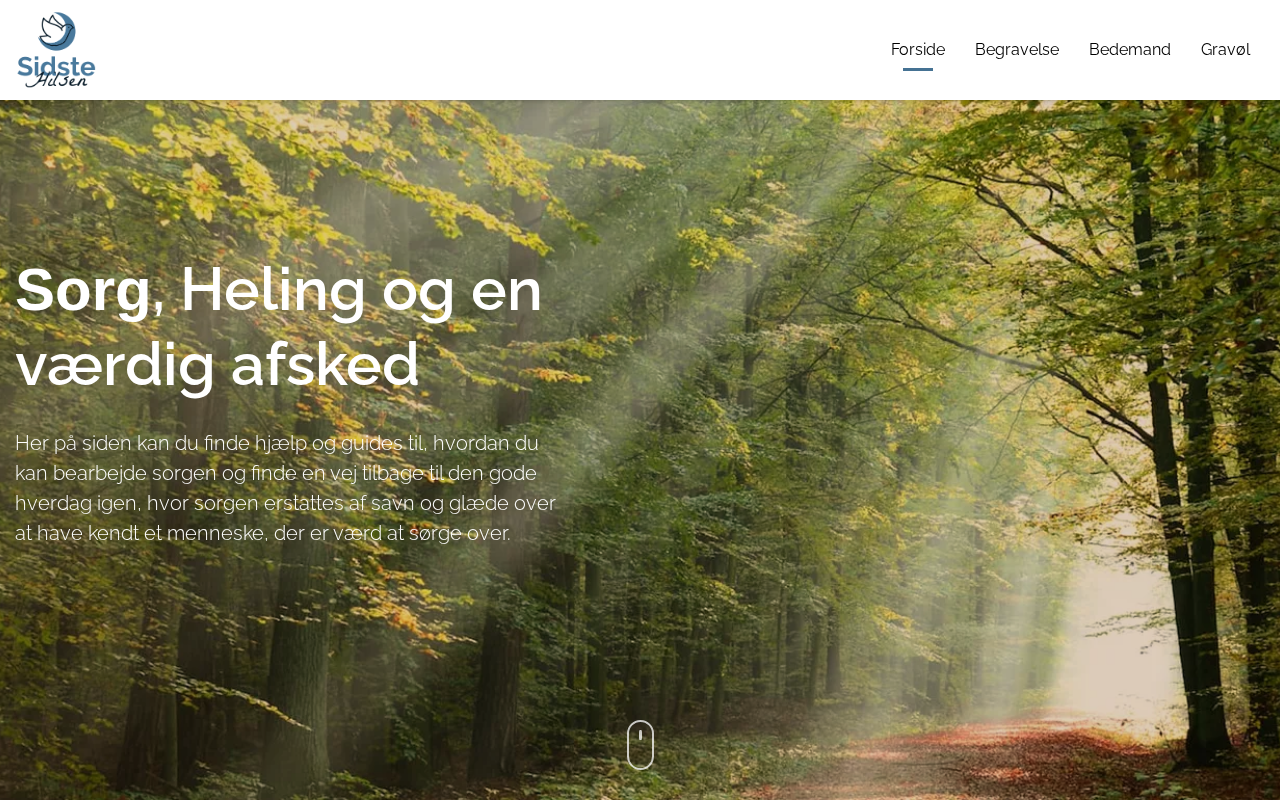Click the word 'Heling' in the headline
Screen dimensions: 1280x800
tap(273, 289)
